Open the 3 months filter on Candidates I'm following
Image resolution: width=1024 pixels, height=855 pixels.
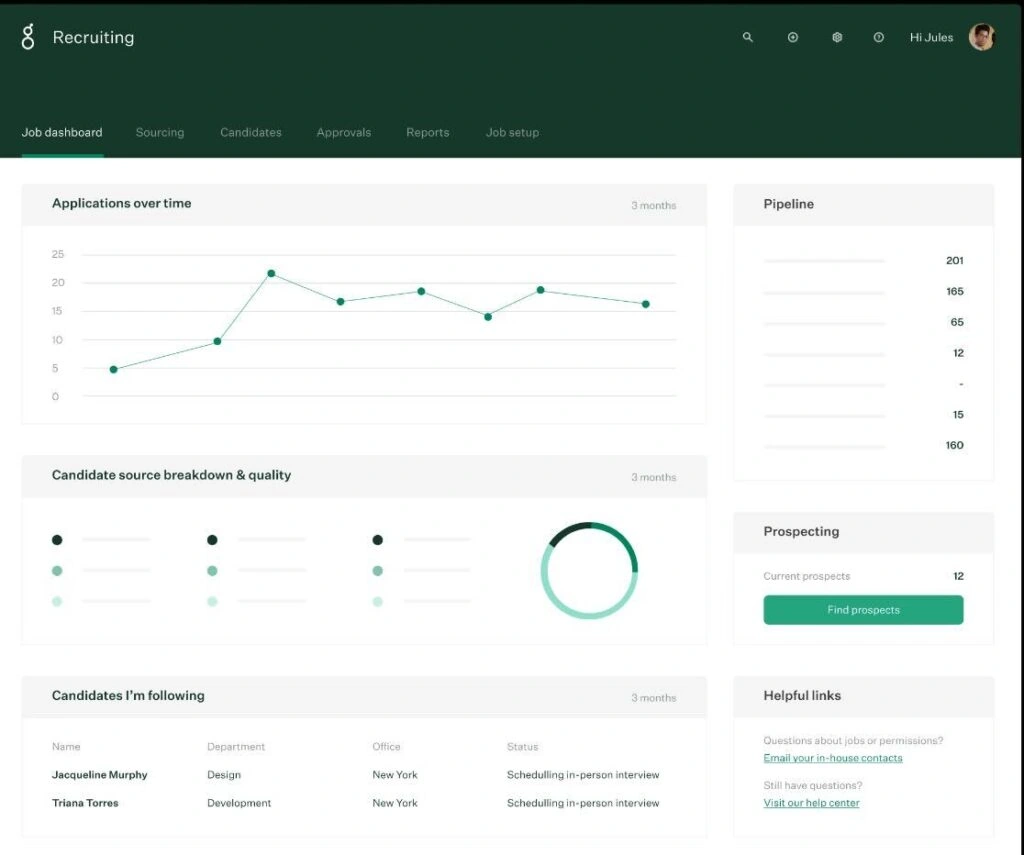(x=653, y=698)
